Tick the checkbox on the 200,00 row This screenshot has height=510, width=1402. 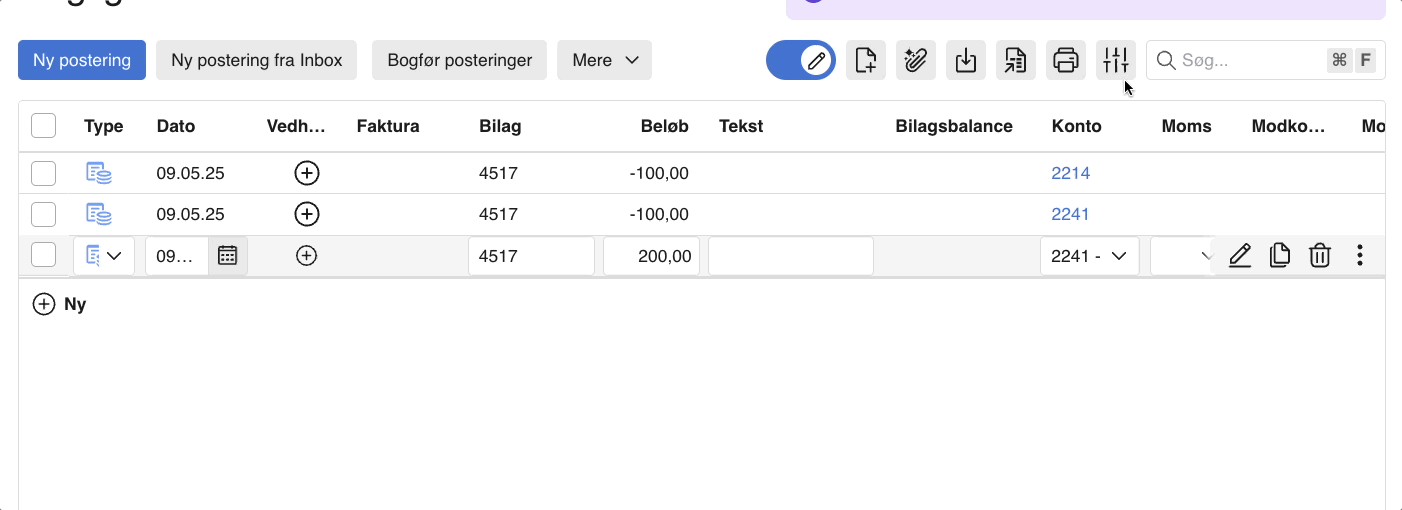43,256
